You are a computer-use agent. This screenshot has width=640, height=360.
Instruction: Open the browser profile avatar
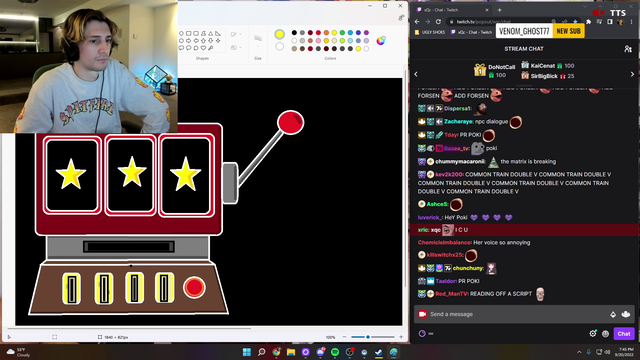(x=621, y=22)
